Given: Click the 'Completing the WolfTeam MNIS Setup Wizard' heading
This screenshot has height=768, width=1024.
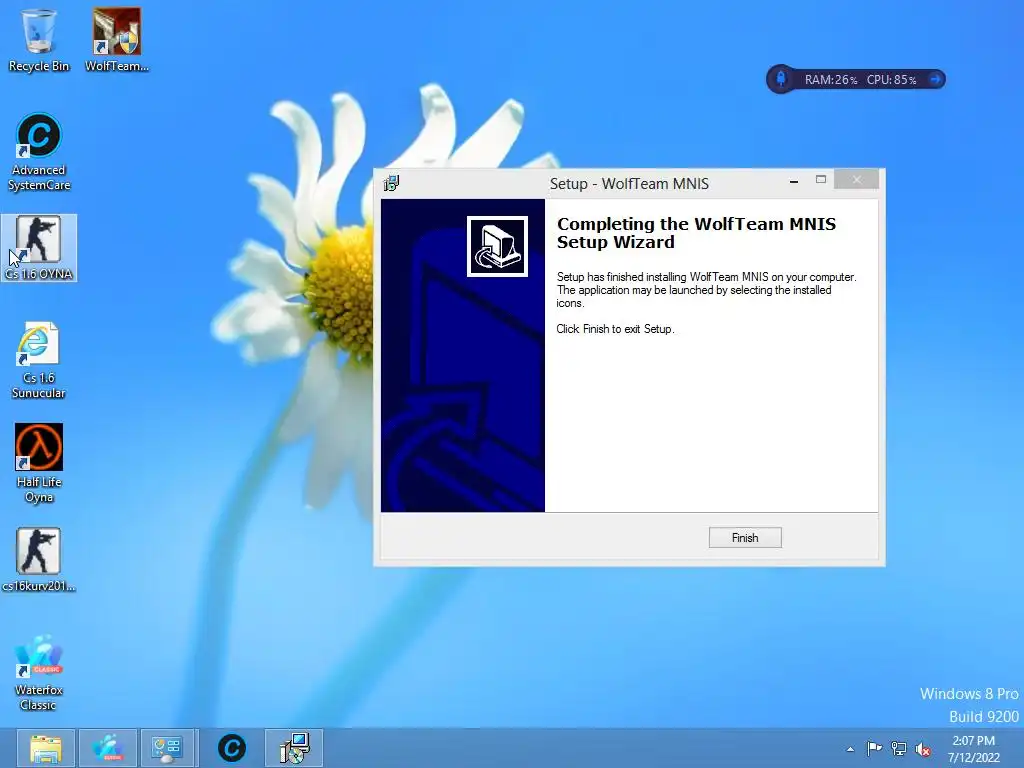Looking at the screenshot, I should tap(696, 233).
